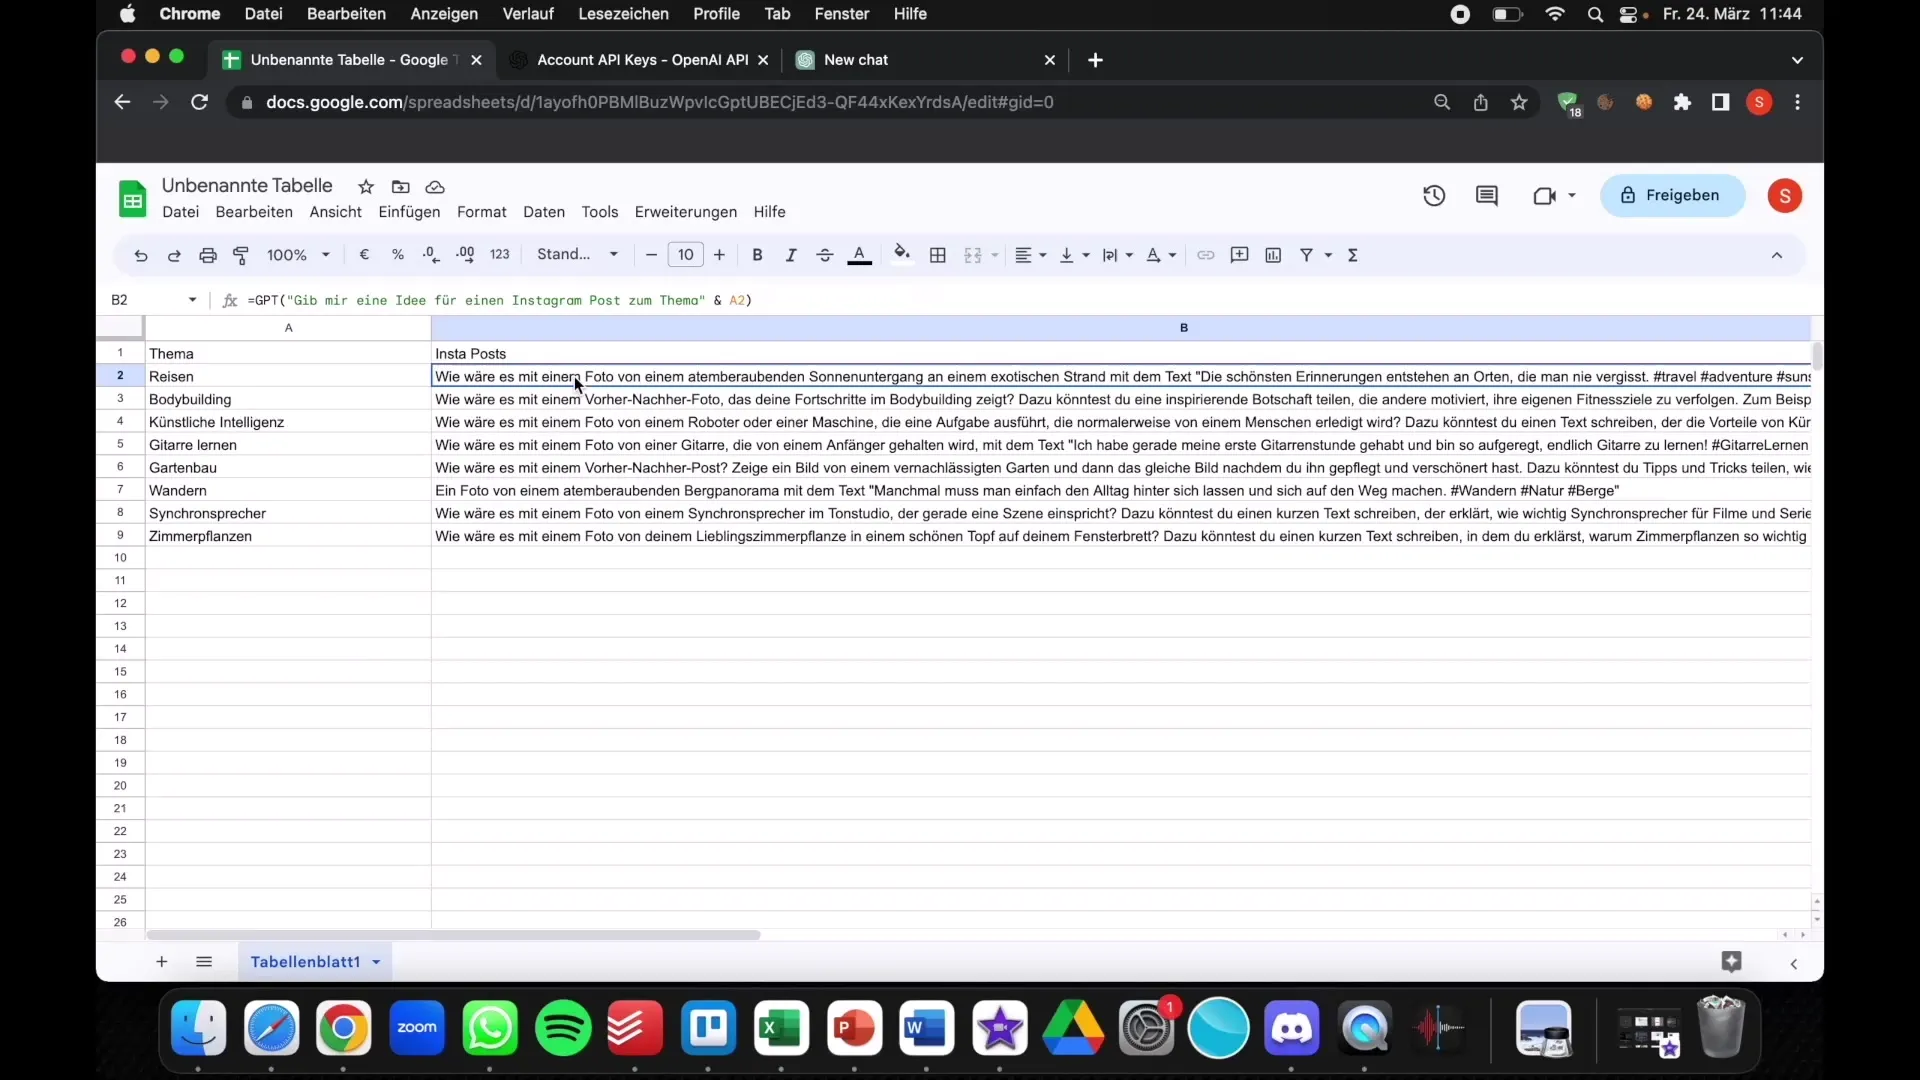1920x1080 pixels.
Task: Open Name box dropdown next to B2
Action: point(192,300)
